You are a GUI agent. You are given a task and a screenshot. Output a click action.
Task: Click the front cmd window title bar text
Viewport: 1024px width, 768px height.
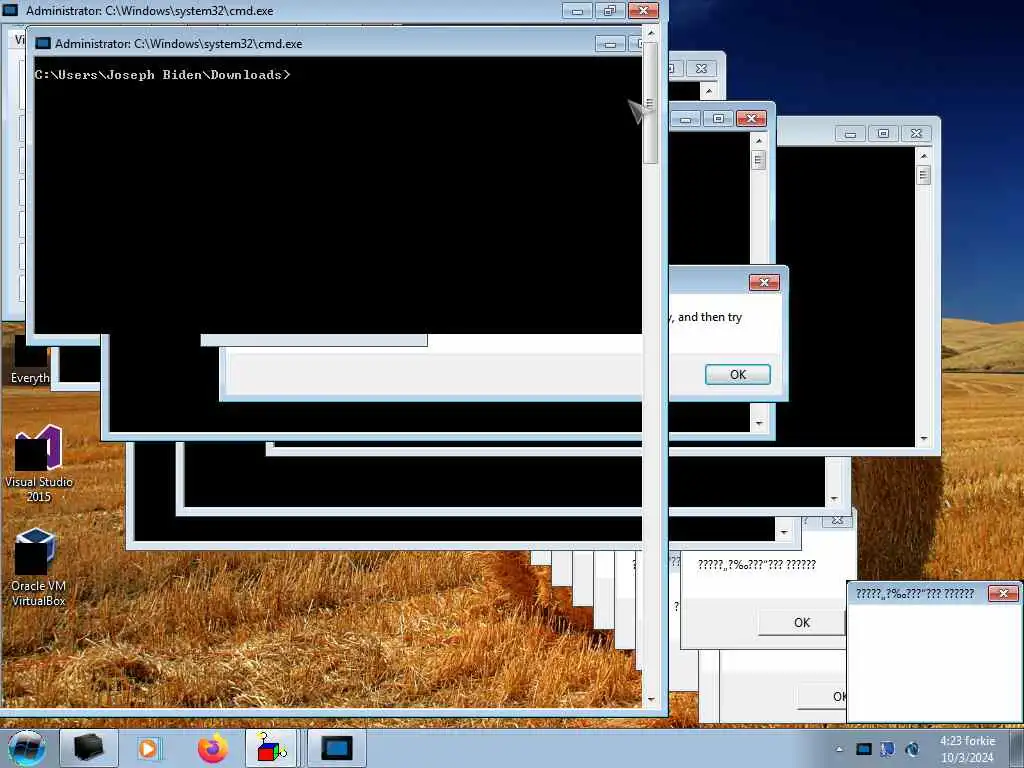tap(178, 44)
